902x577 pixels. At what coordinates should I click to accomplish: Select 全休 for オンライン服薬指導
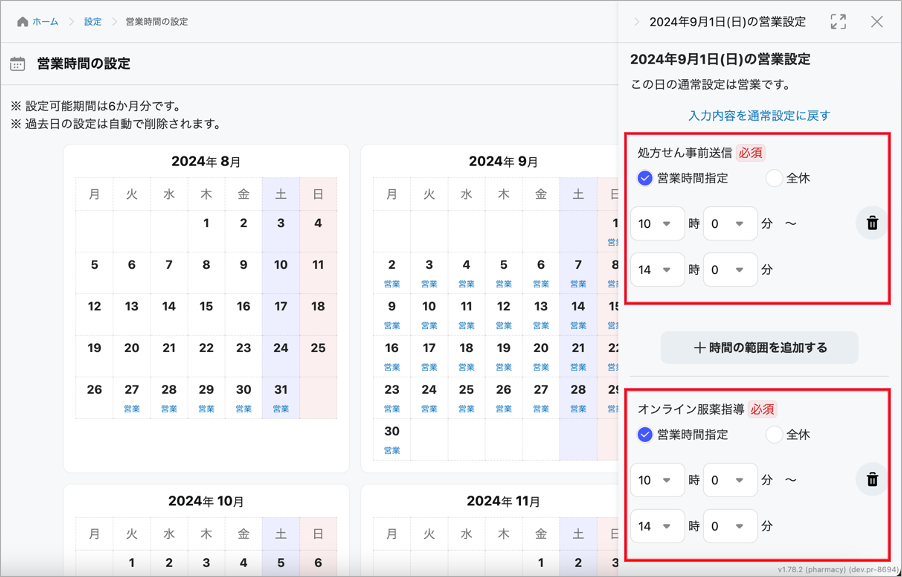pos(775,435)
